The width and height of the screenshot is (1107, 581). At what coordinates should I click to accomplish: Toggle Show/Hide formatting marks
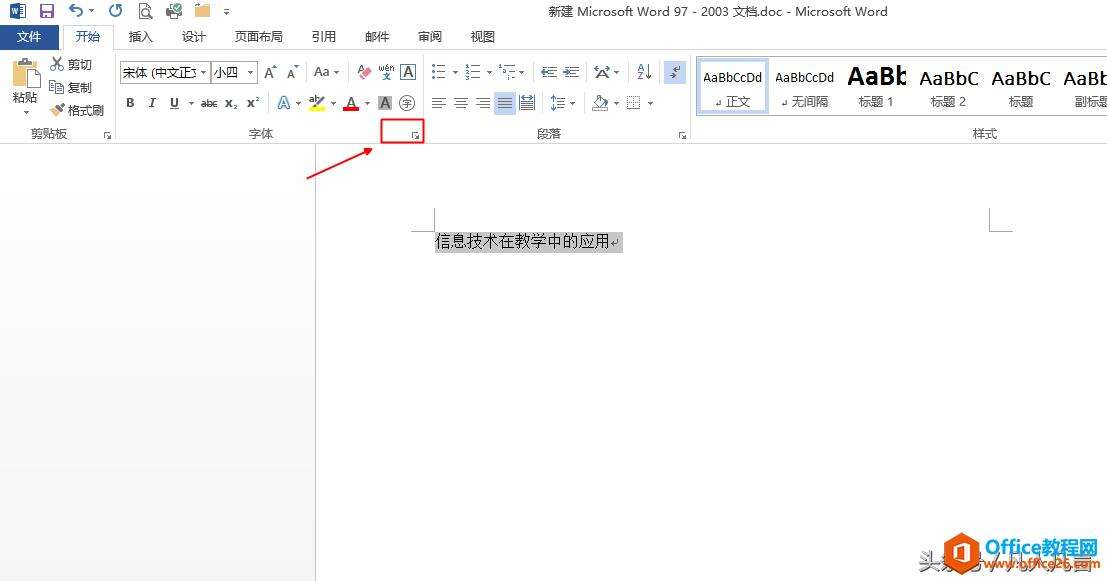[x=673, y=72]
